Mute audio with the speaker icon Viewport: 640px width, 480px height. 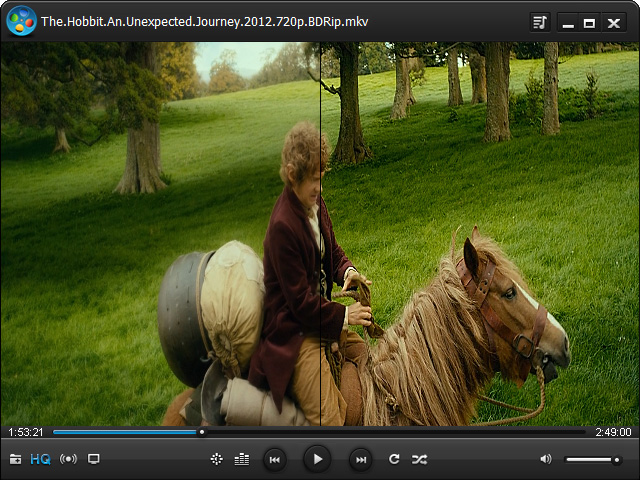click(x=546, y=459)
